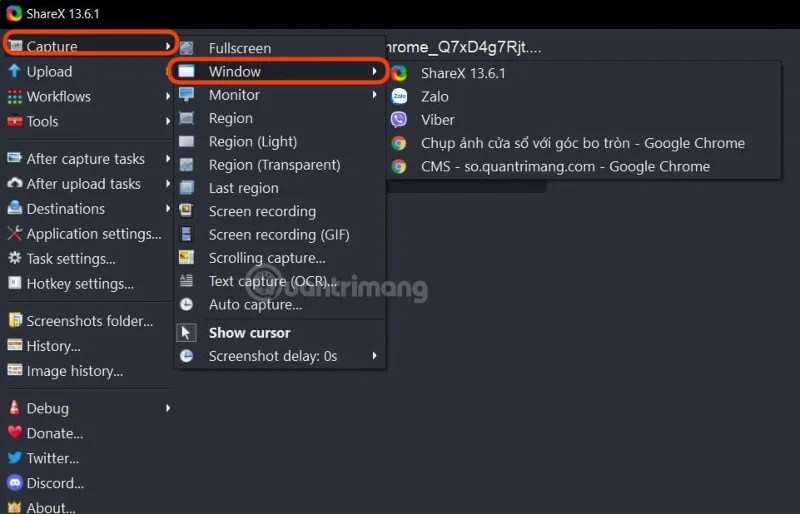Click the Auto capture clock icon
This screenshot has height=514, width=800.
186,304
